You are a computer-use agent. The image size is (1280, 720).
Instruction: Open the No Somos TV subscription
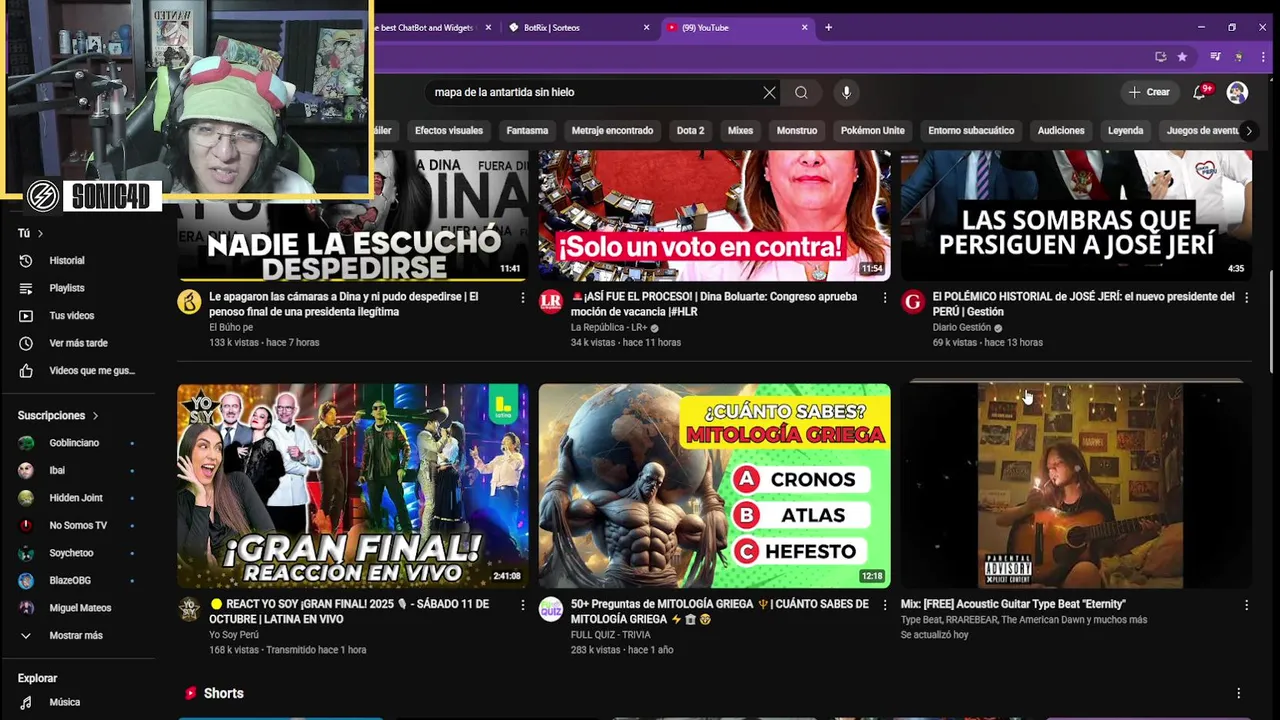point(78,525)
